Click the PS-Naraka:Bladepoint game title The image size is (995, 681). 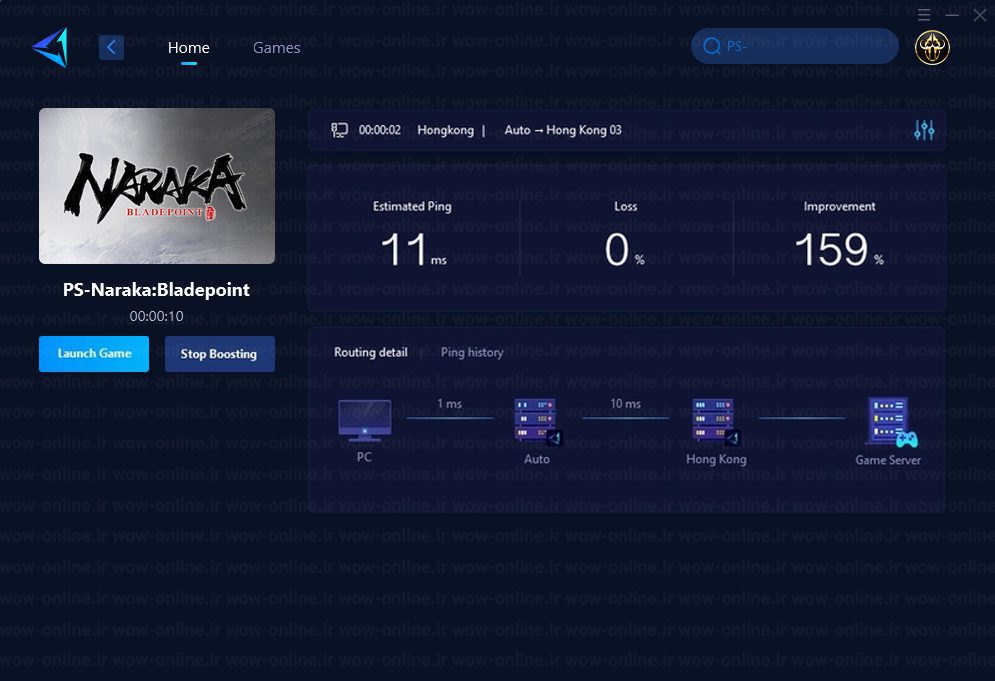pos(156,290)
